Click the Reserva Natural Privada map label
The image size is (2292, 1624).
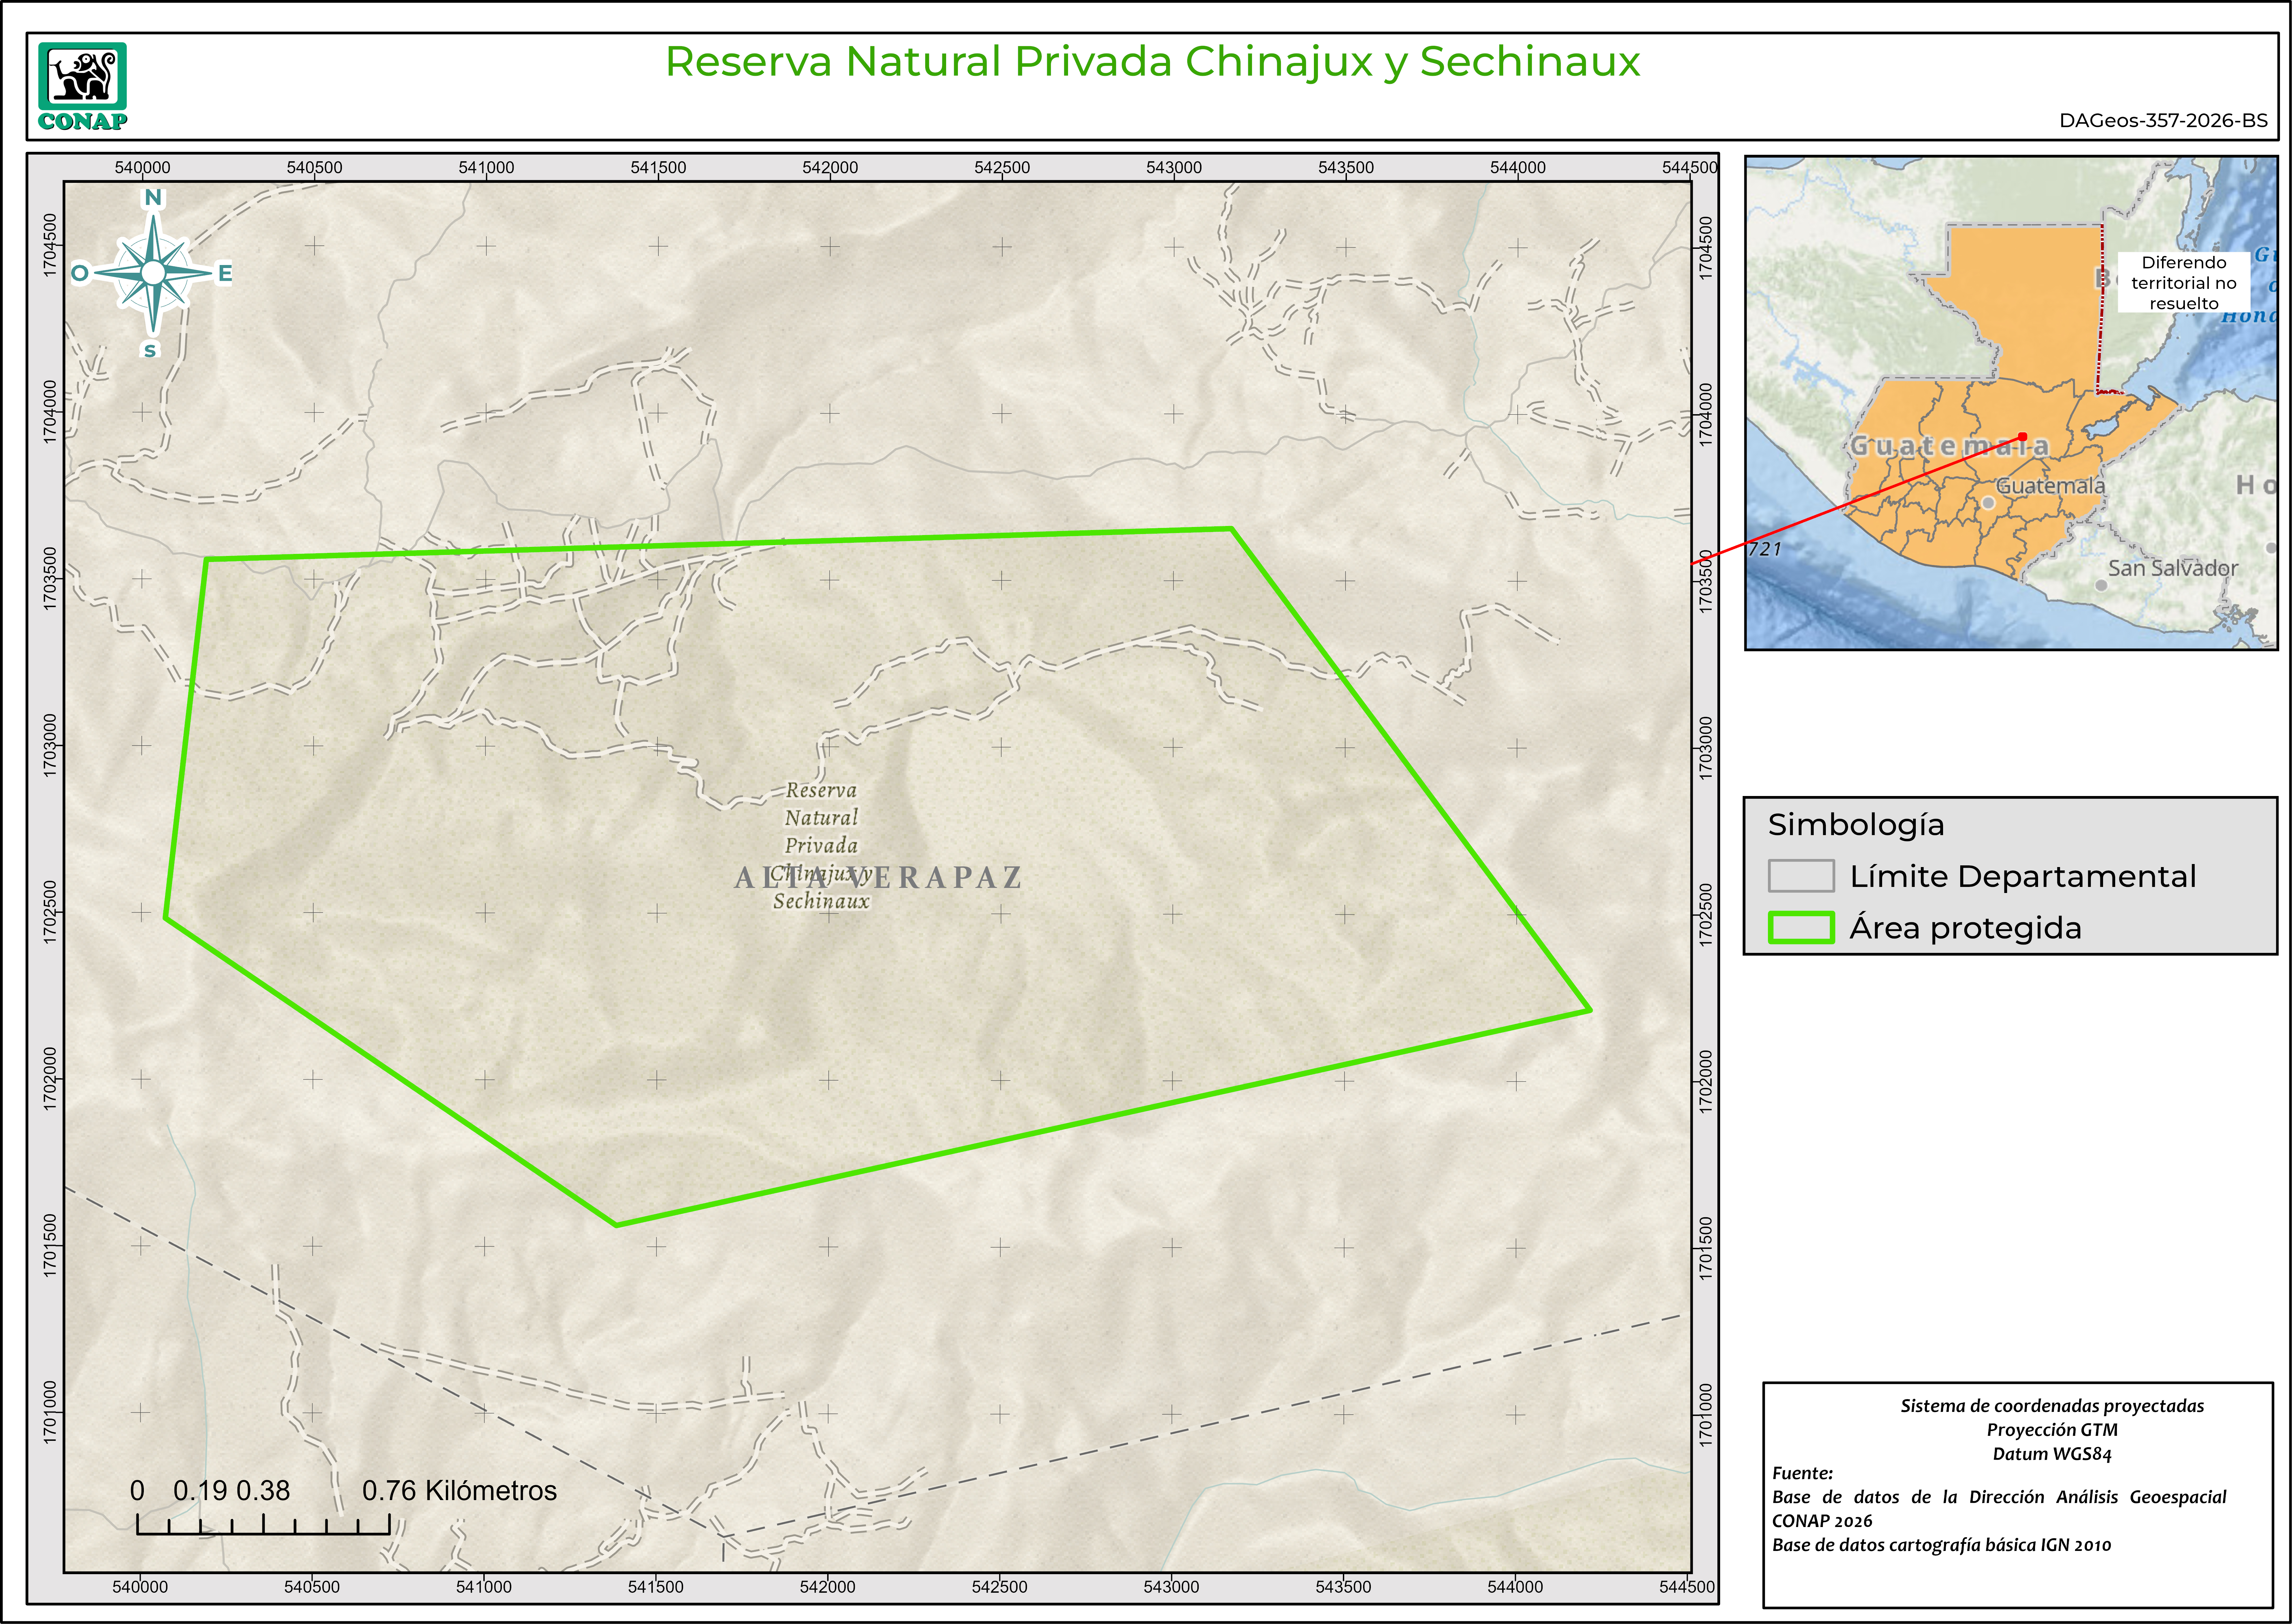tap(821, 818)
